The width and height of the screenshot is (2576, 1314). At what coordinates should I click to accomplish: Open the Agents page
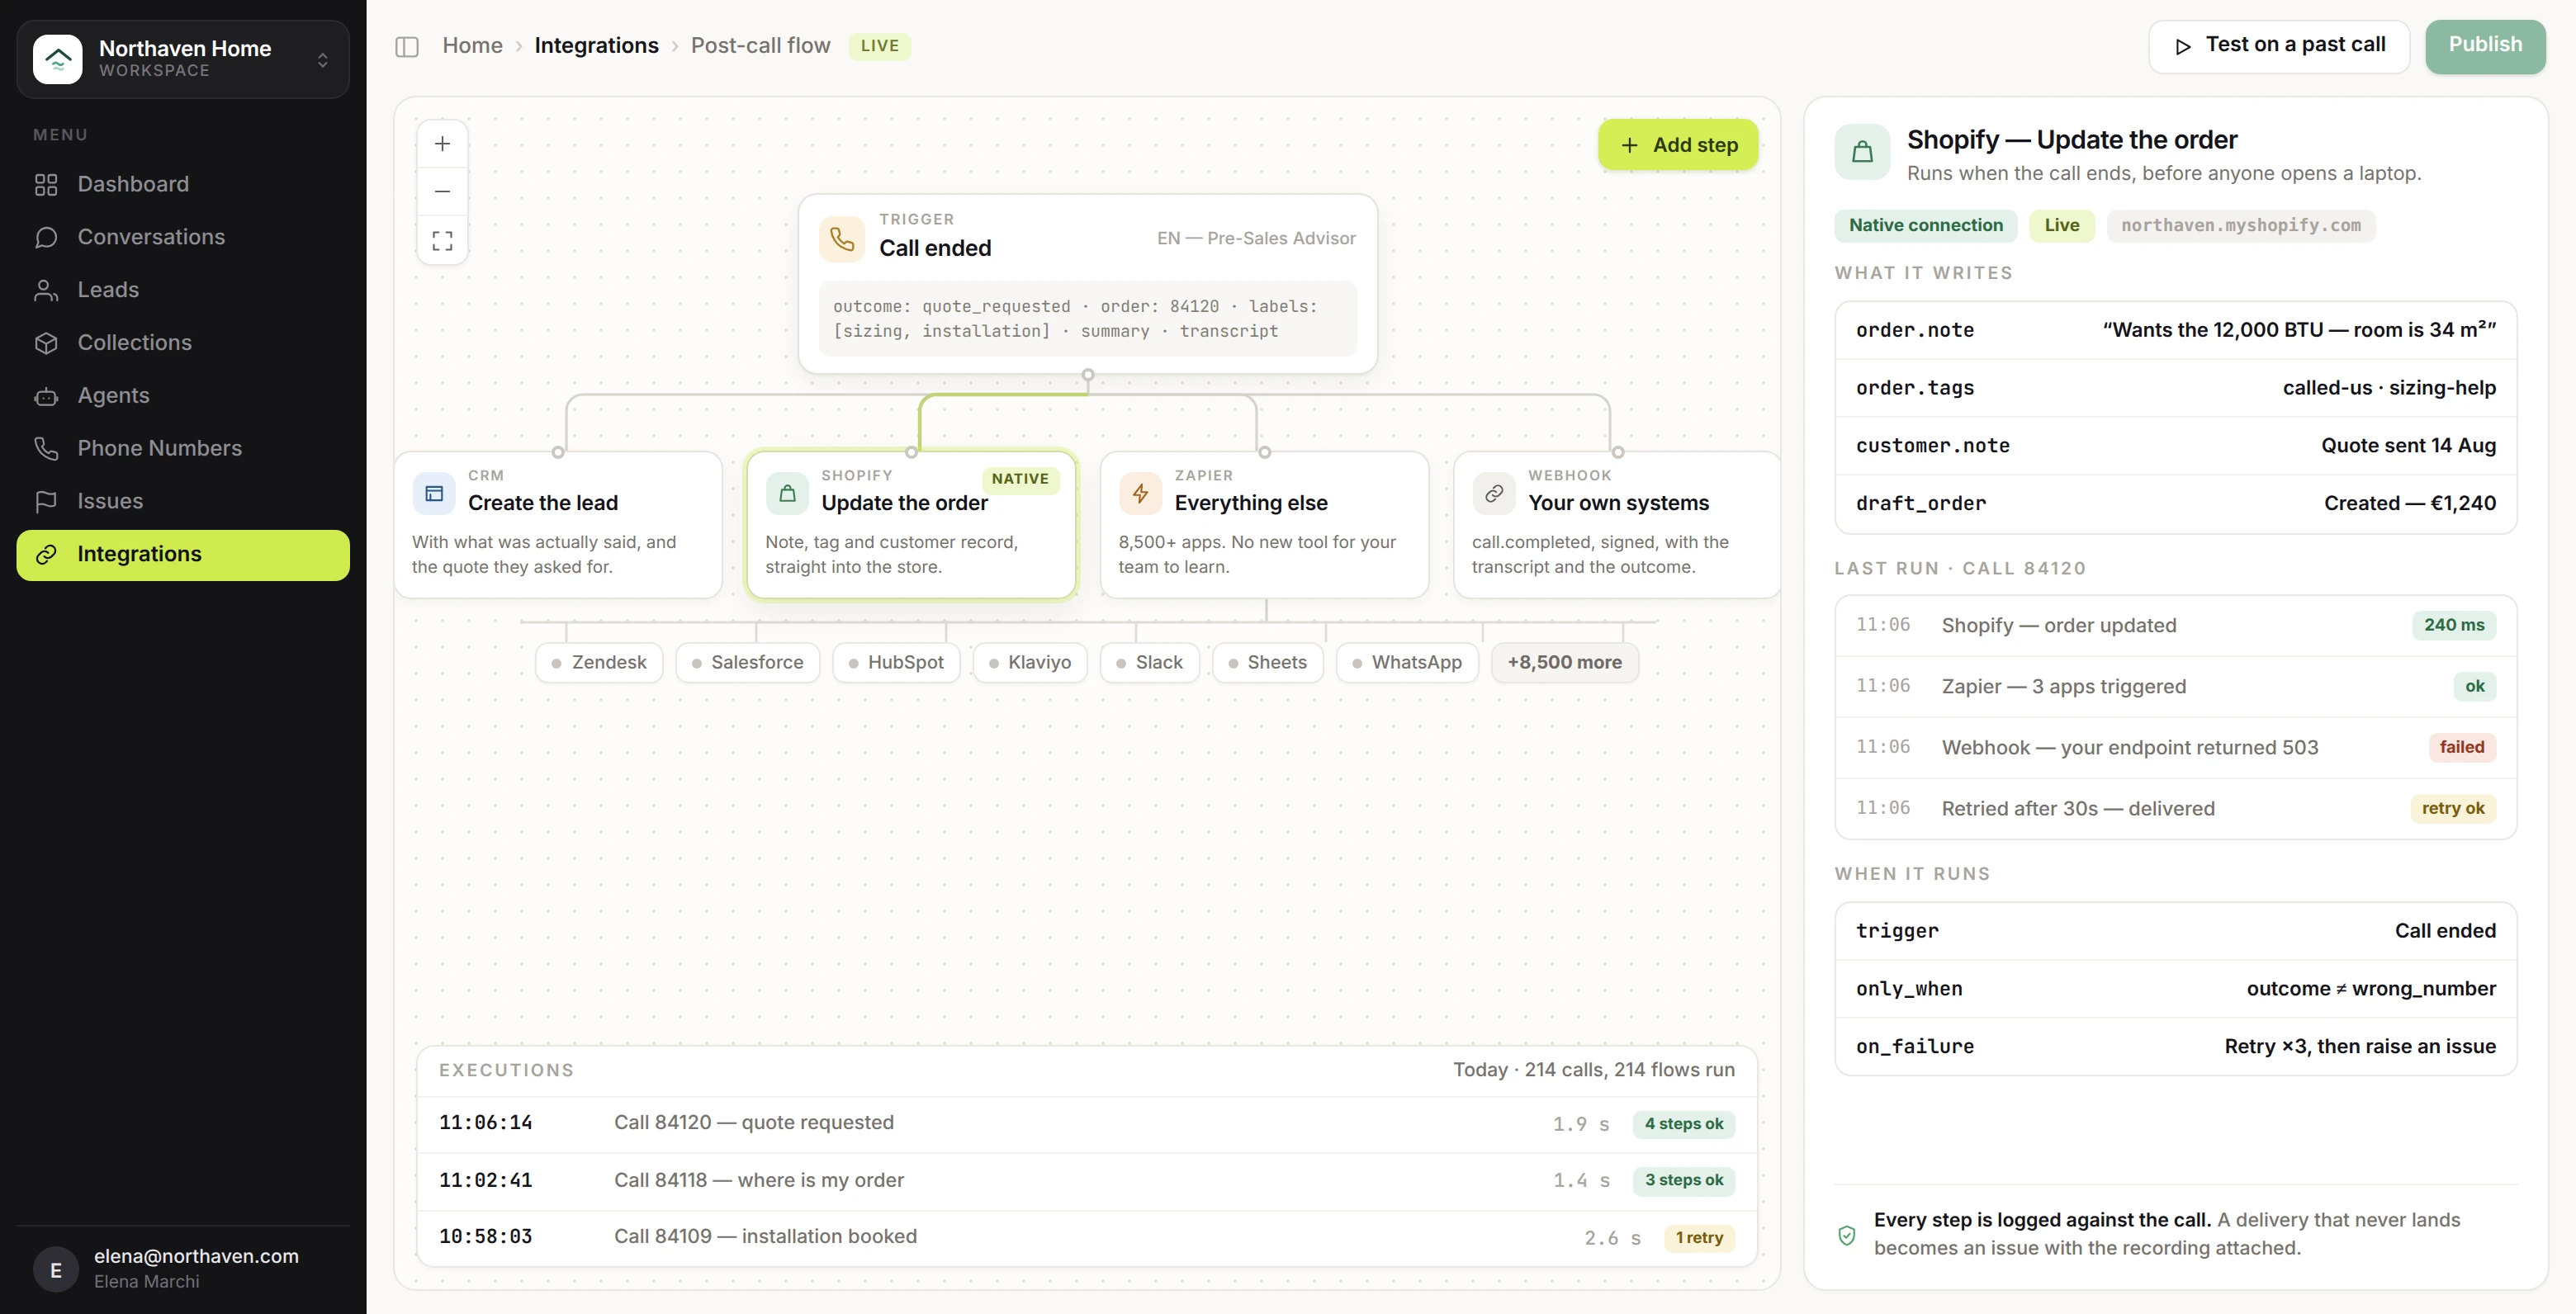point(183,396)
